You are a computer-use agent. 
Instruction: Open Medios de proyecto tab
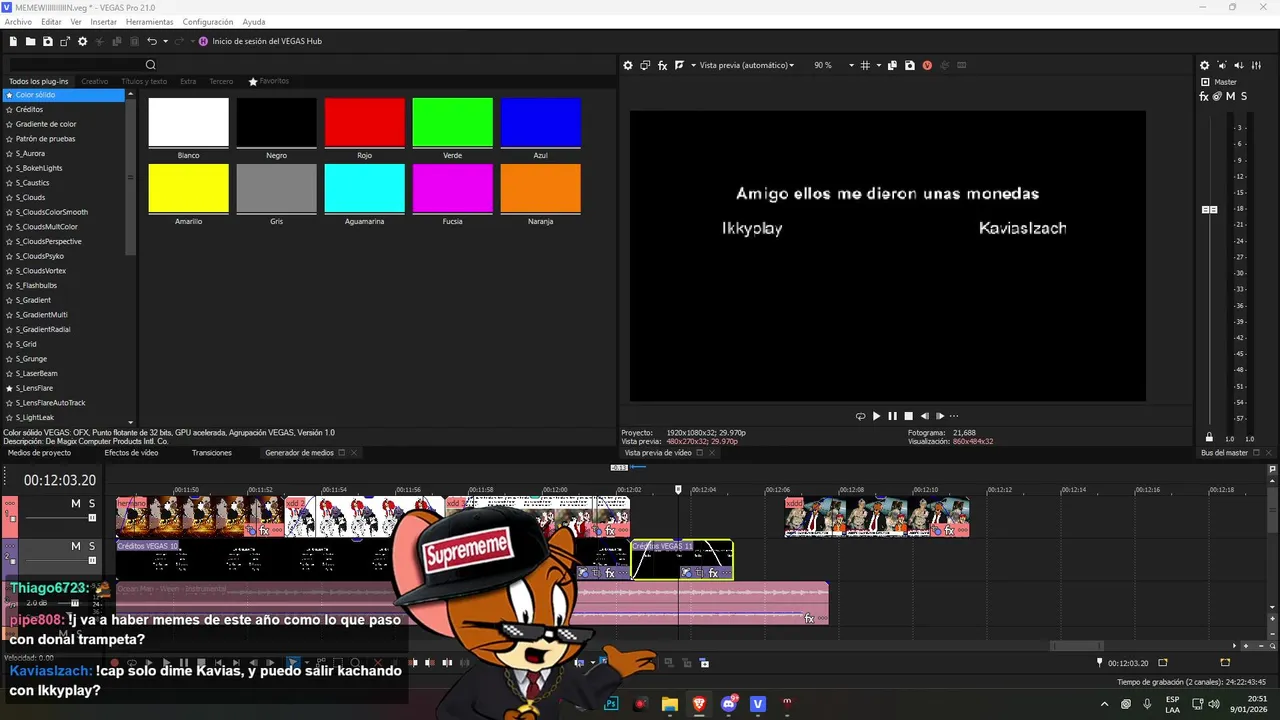39,453
